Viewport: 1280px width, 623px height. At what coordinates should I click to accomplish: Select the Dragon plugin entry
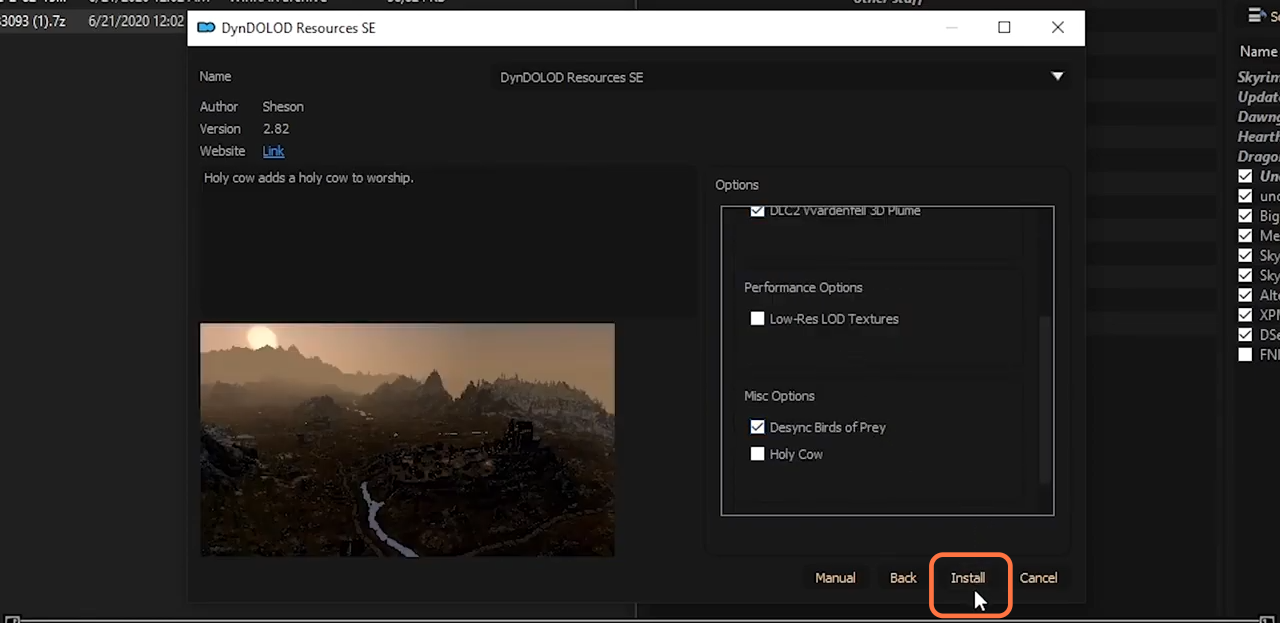click(1258, 157)
